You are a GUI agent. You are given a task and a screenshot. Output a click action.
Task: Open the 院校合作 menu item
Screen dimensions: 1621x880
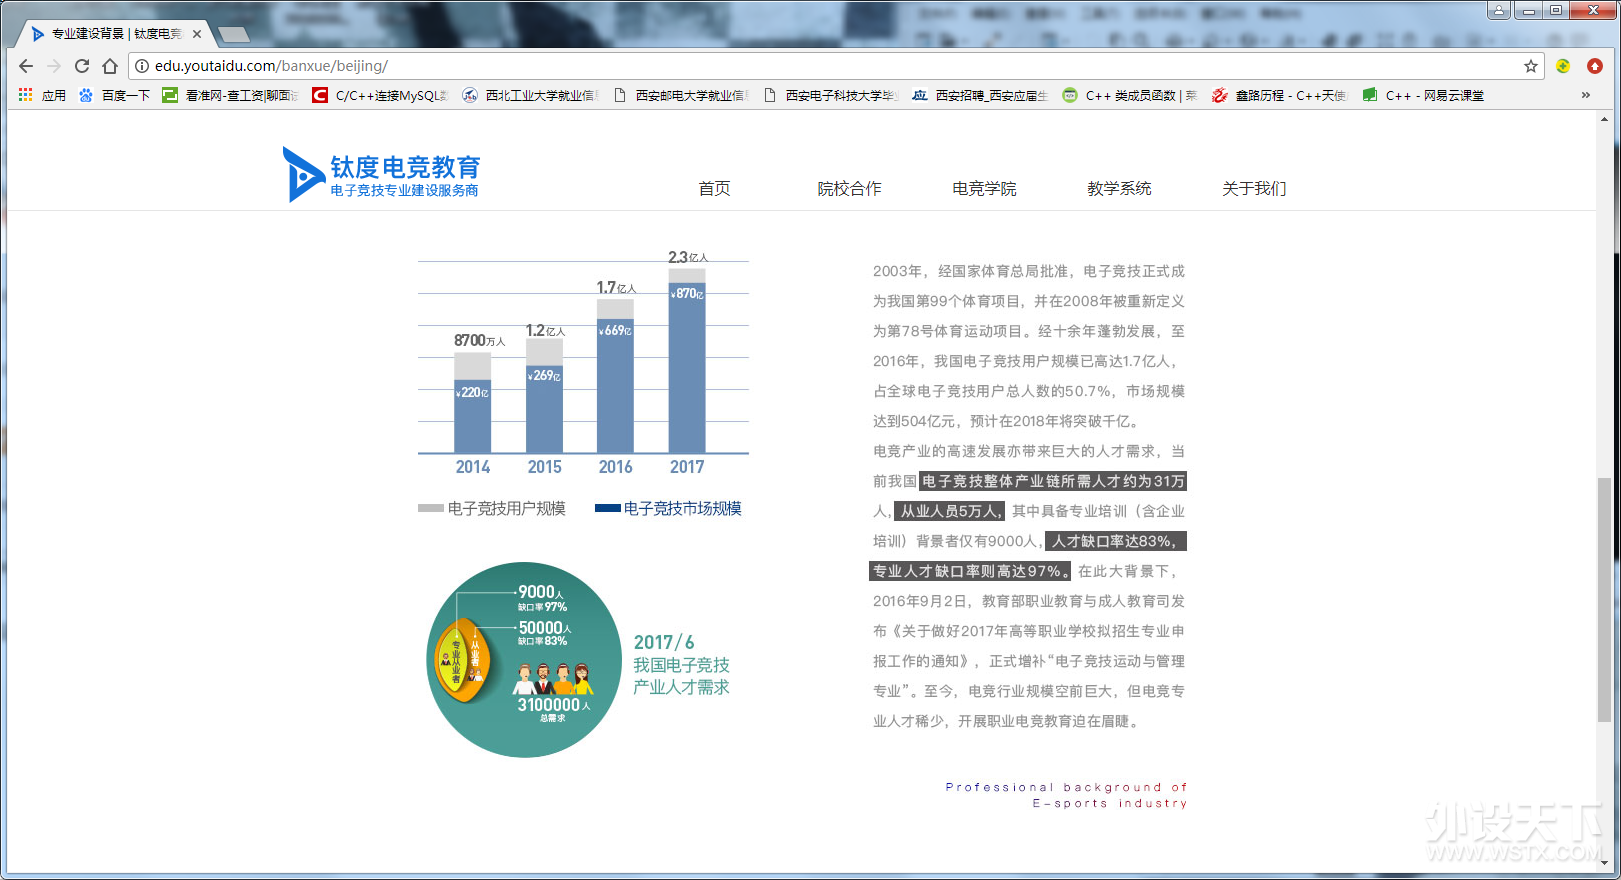click(849, 189)
